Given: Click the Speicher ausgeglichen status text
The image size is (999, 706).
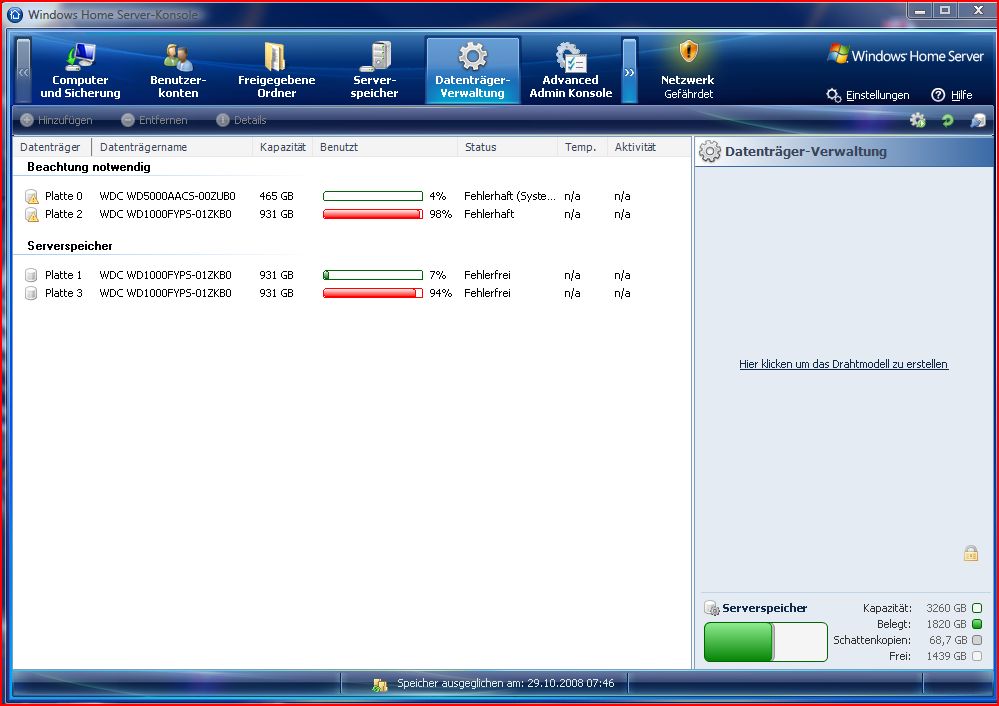Looking at the screenshot, I should click(x=506, y=683).
